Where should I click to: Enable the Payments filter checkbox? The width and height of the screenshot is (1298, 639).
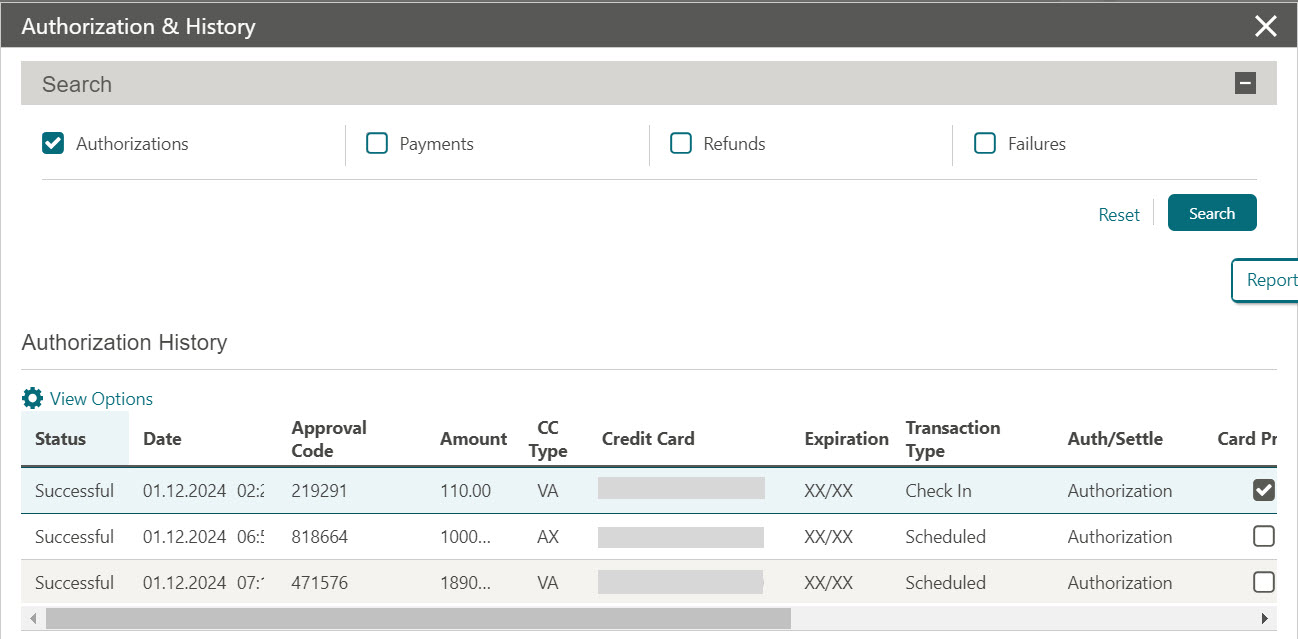(377, 143)
